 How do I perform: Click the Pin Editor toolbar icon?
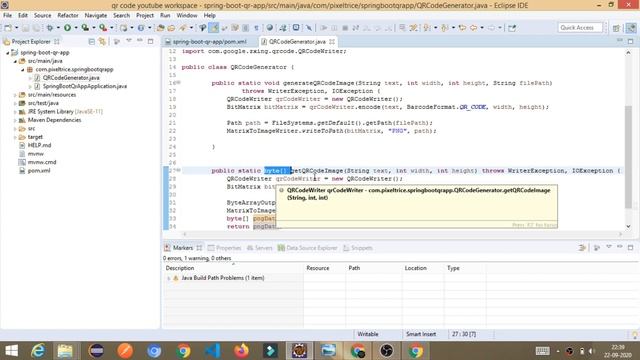click(x=512, y=28)
